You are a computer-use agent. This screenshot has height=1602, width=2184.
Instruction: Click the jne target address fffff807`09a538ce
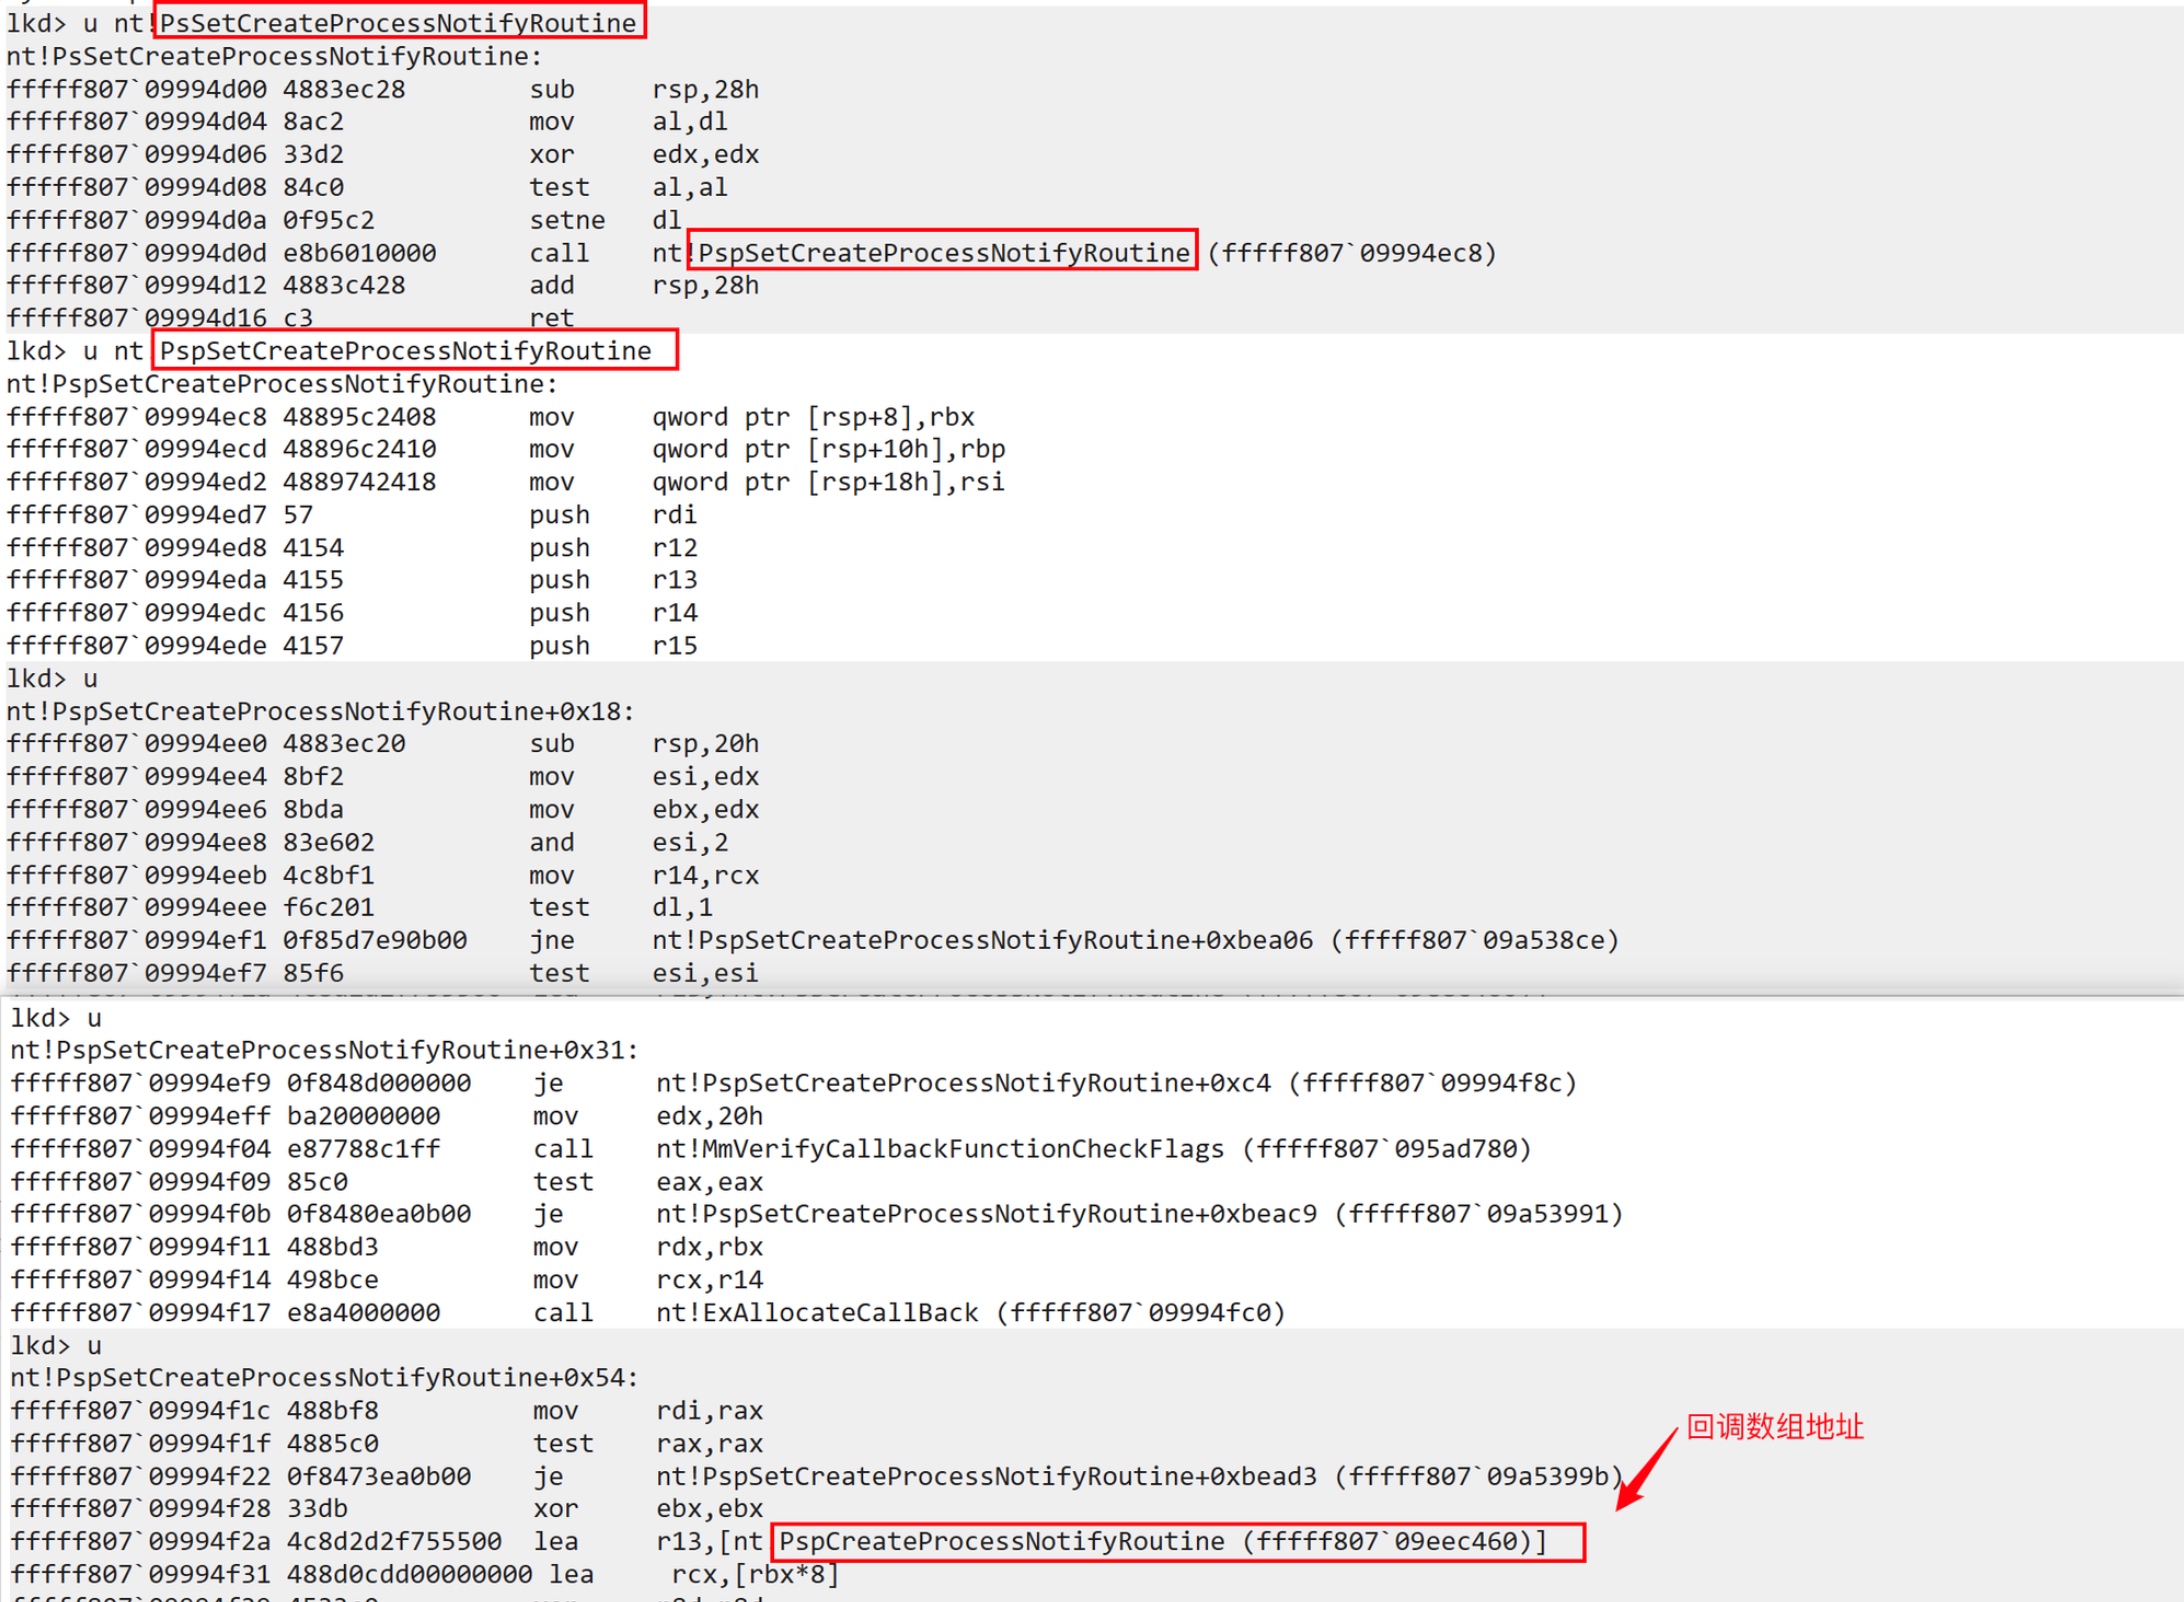tap(1474, 940)
